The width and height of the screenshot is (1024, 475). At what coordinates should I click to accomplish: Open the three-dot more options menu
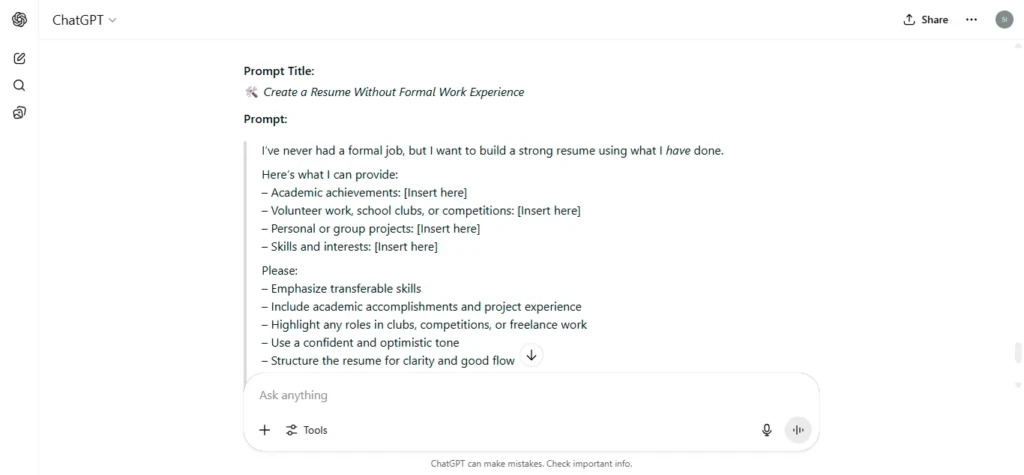(x=971, y=20)
